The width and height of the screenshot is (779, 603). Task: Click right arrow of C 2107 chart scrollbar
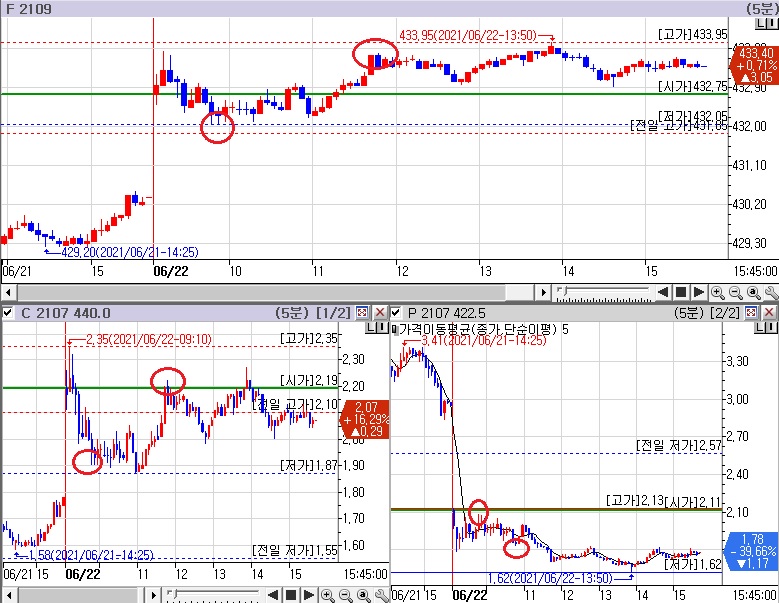(154, 595)
